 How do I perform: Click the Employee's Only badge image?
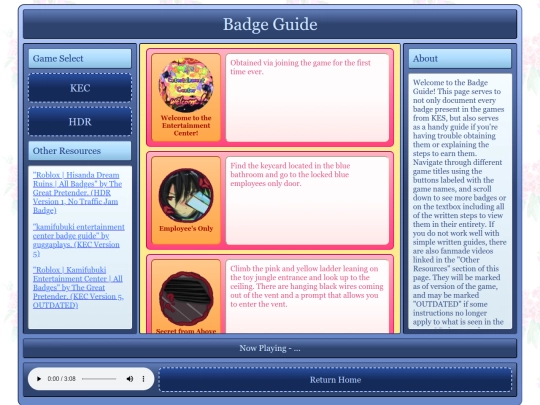point(186,195)
